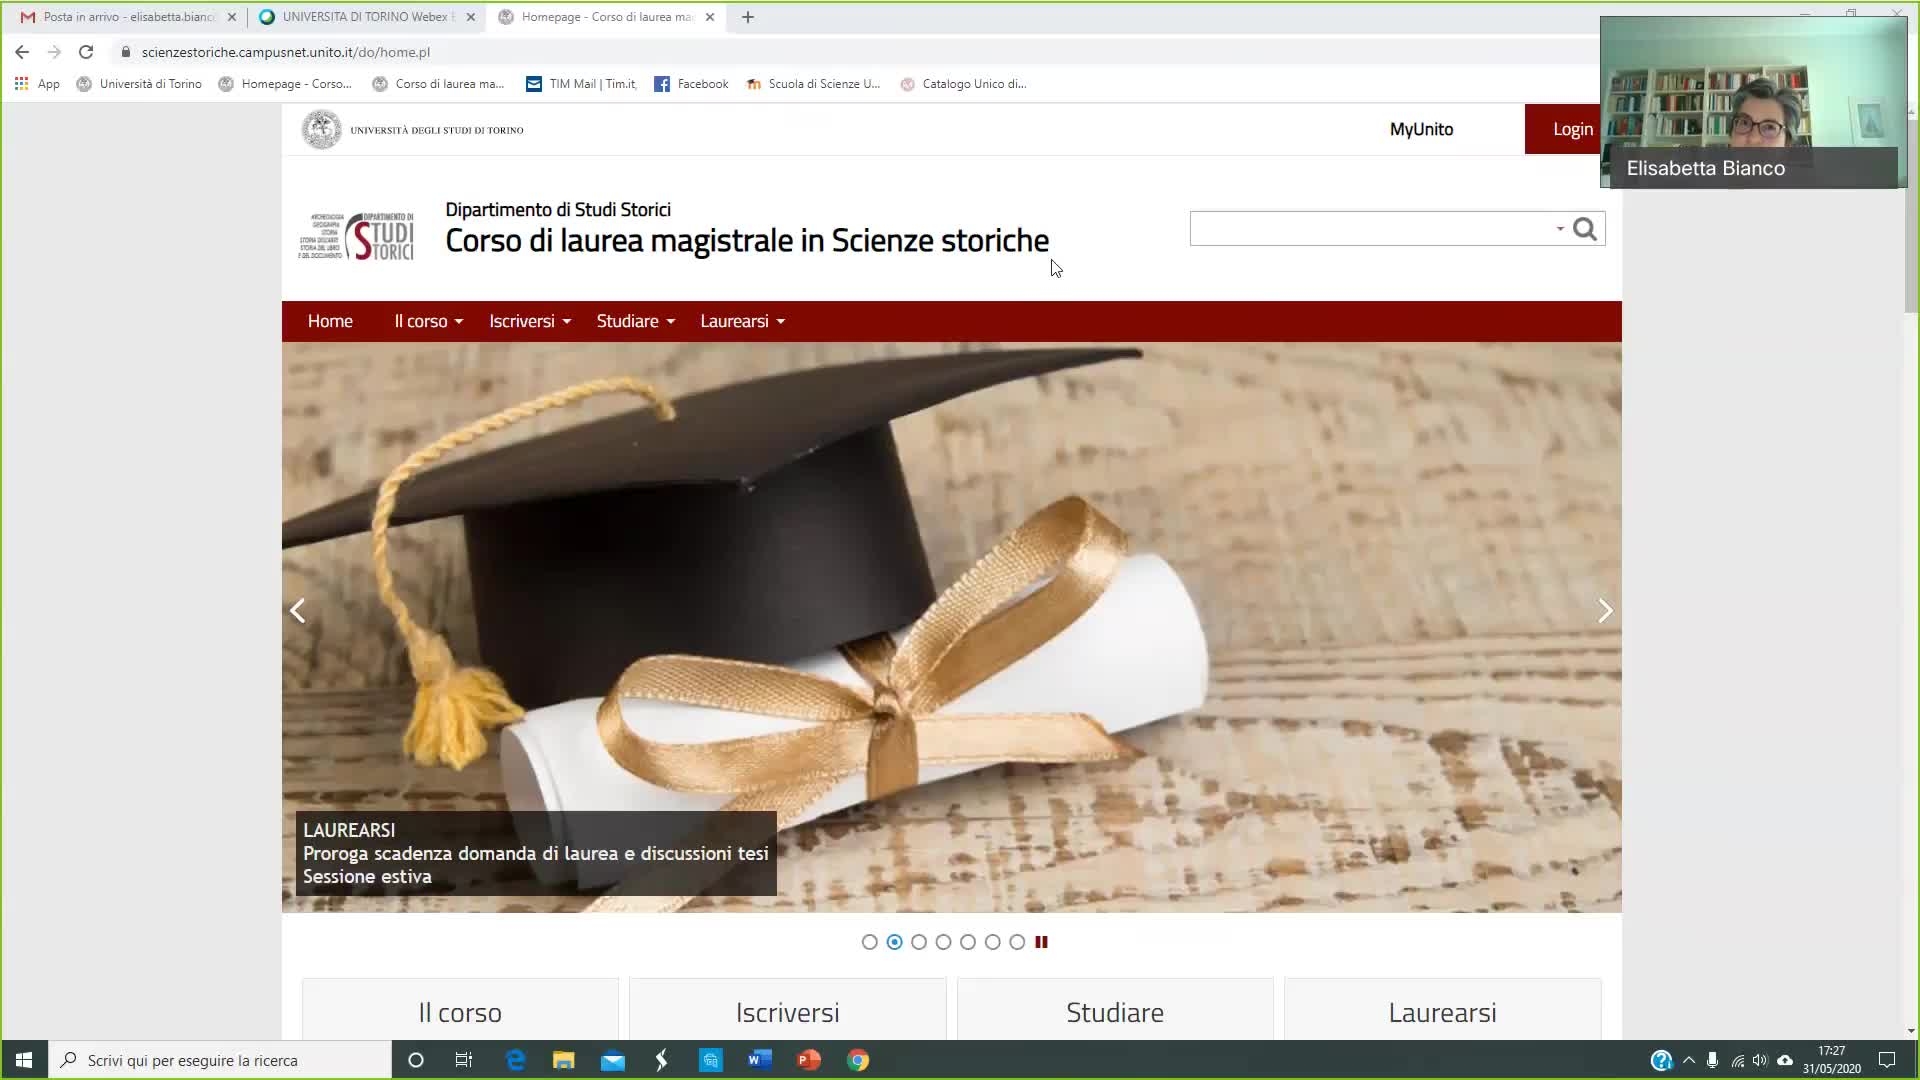1920x1080 pixels.
Task: Click the site search magnifier icon
Action: point(1585,229)
